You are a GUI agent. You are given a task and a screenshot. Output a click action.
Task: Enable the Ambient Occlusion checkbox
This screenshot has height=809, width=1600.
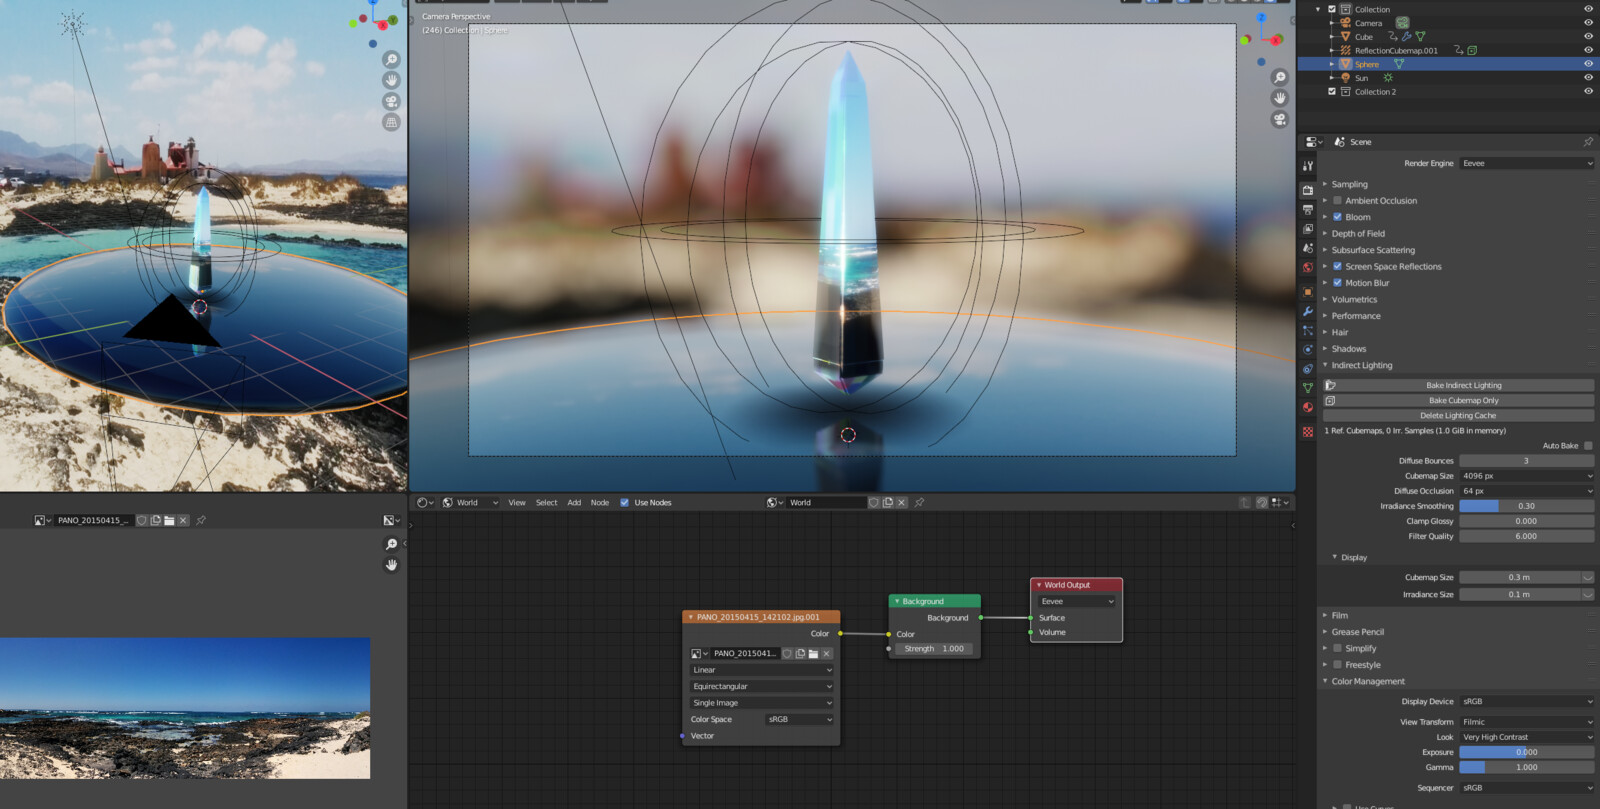point(1337,201)
